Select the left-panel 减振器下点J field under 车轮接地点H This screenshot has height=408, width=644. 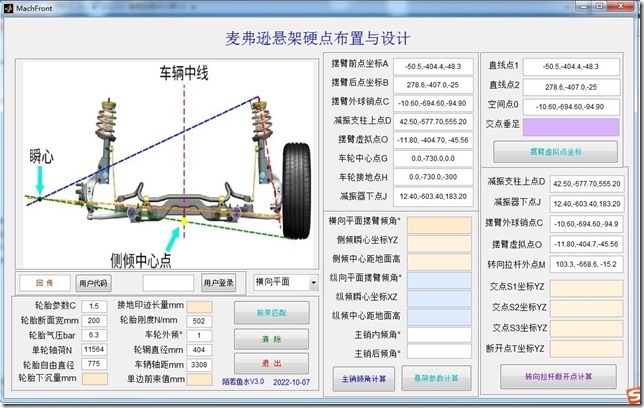click(x=433, y=196)
